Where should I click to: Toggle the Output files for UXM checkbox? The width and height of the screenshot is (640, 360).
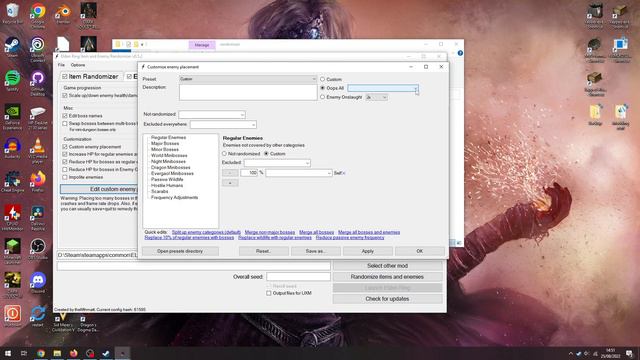pos(269,293)
